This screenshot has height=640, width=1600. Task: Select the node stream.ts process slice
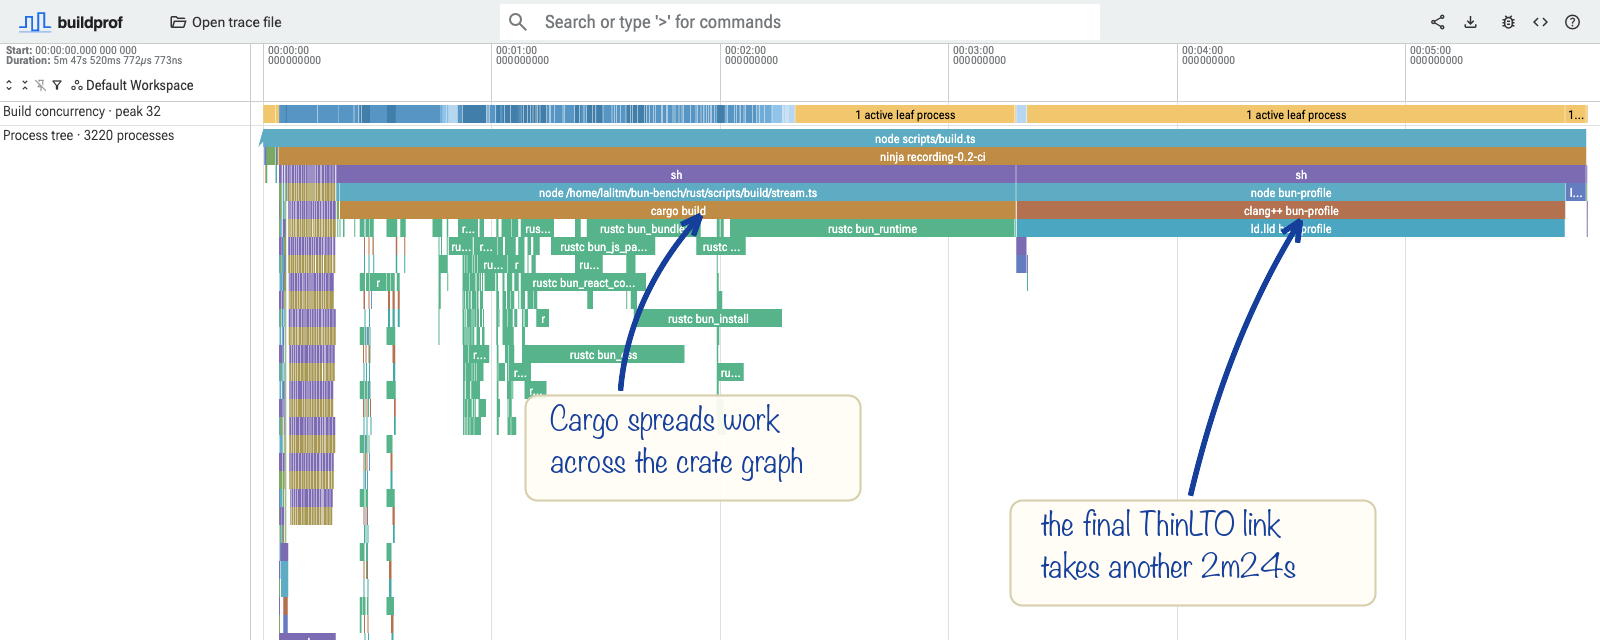677,193
